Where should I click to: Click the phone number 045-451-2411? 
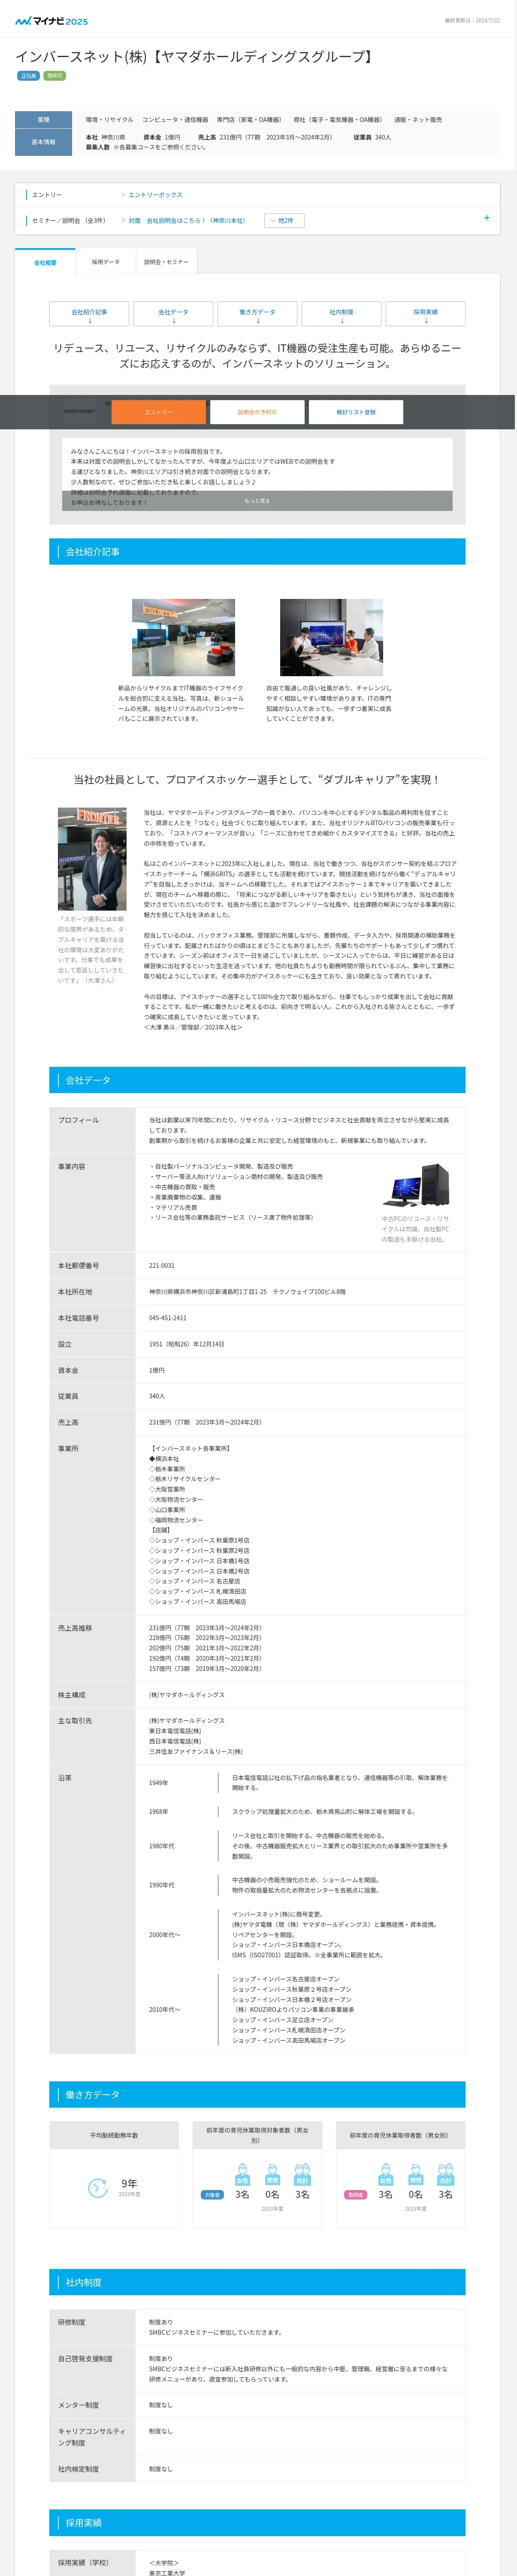(x=168, y=1318)
